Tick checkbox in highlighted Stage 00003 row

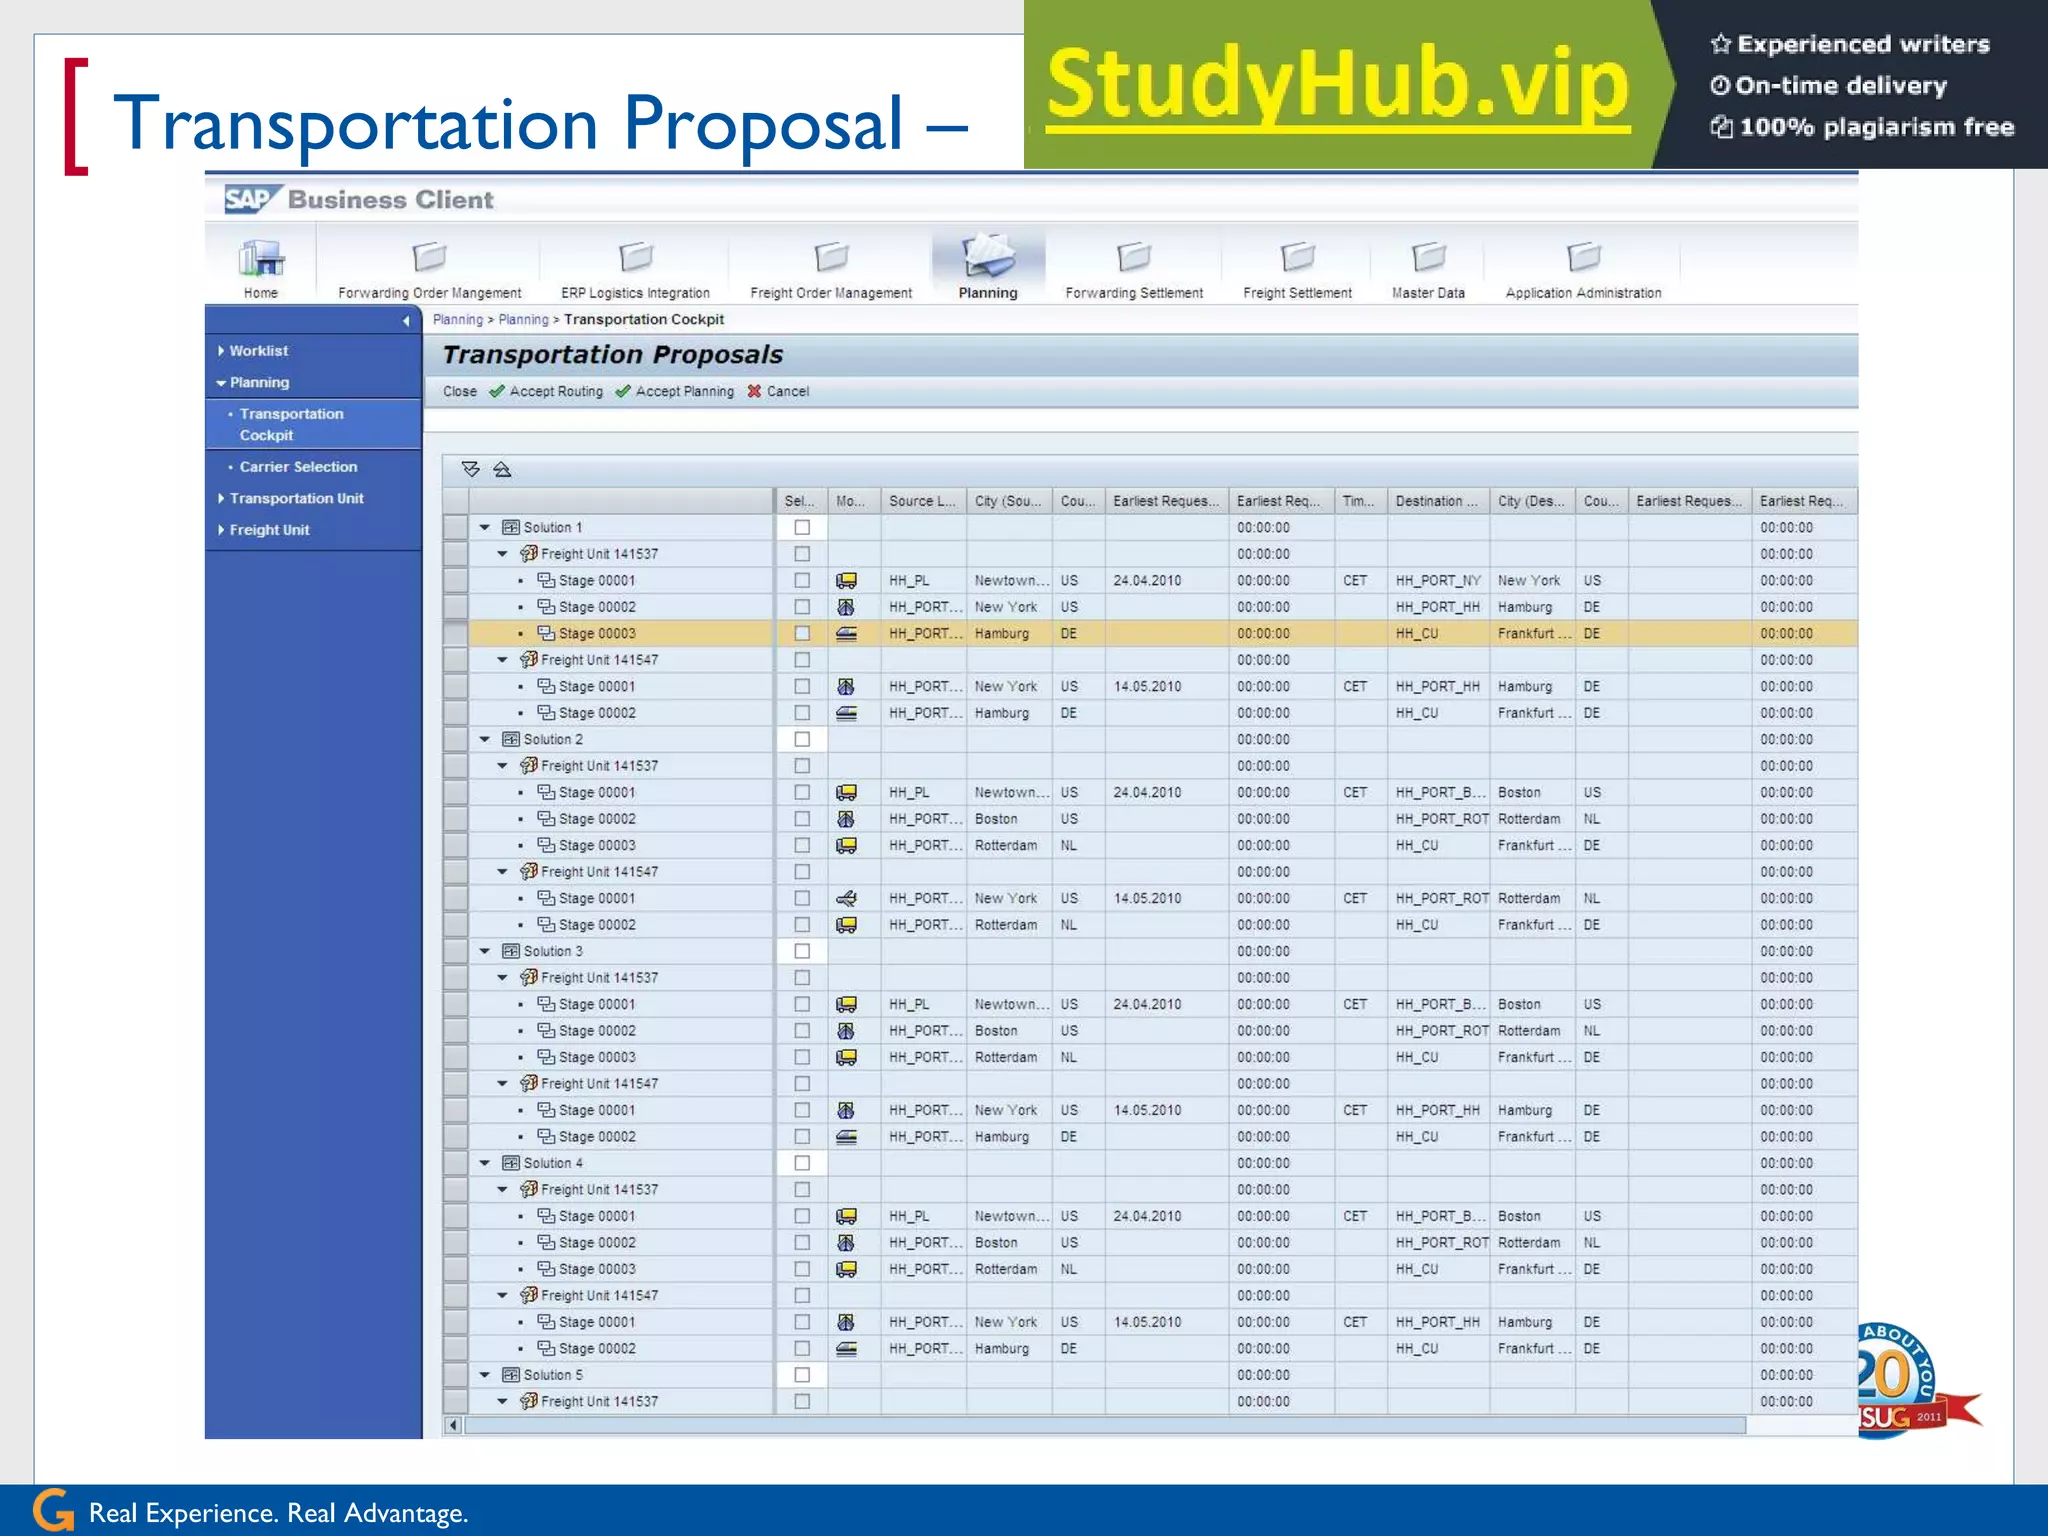pyautogui.click(x=802, y=633)
